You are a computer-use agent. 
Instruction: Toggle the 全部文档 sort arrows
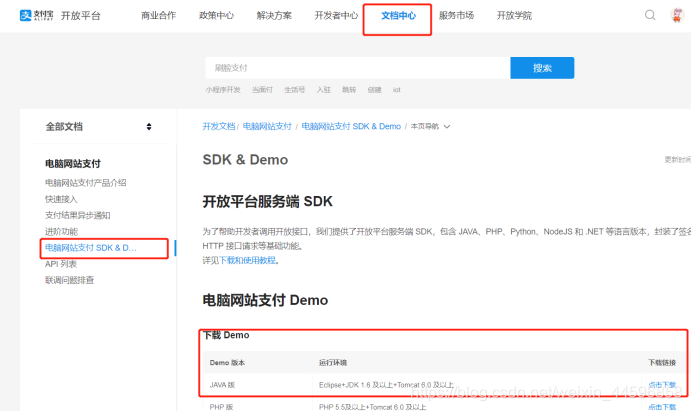[149, 127]
